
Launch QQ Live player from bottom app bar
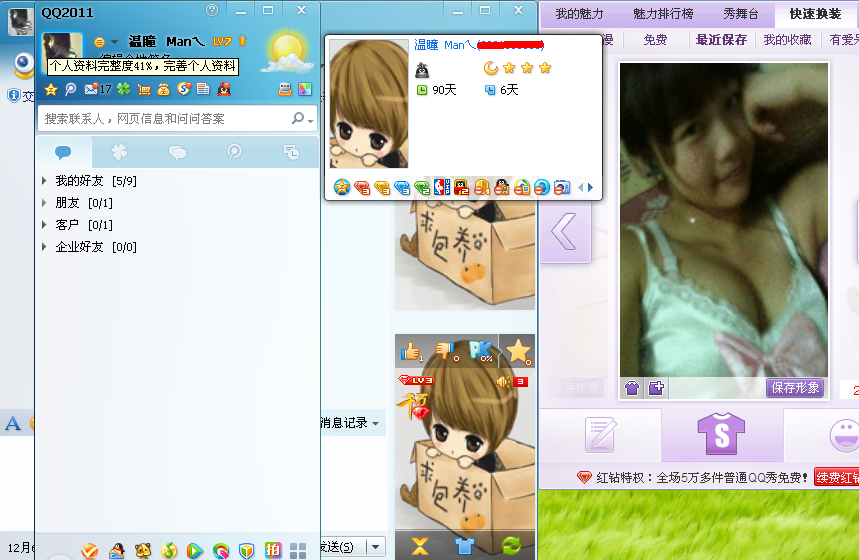point(194,550)
